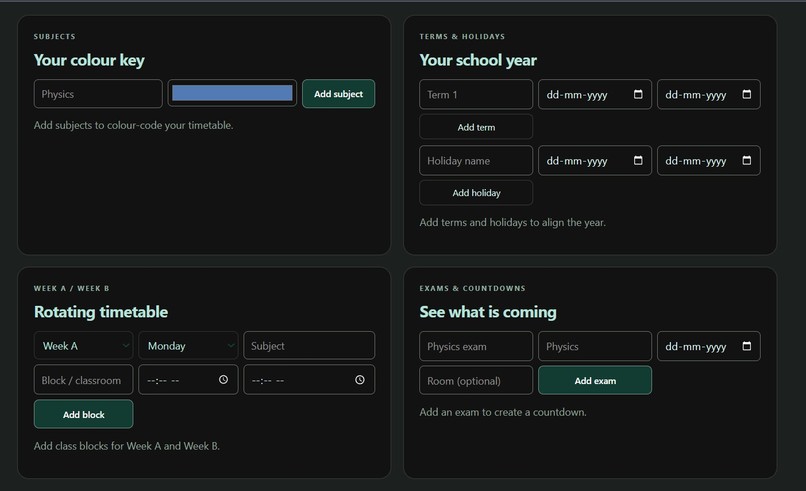Open calendar picker for exam date
Viewport: 806px width, 491px height.
(x=746, y=346)
